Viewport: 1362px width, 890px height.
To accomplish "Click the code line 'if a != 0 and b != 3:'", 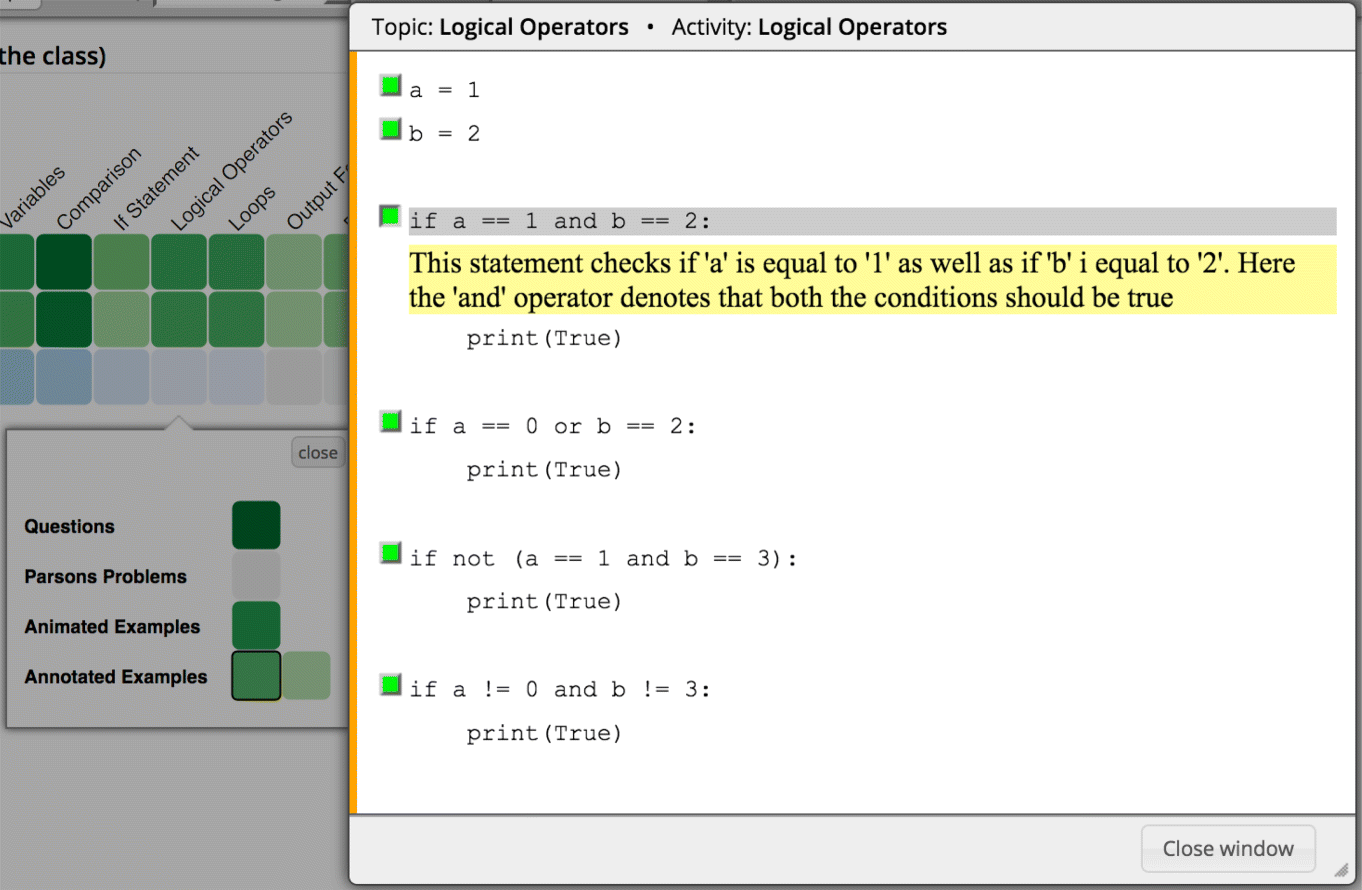I will pyautogui.click(x=560, y=690).
